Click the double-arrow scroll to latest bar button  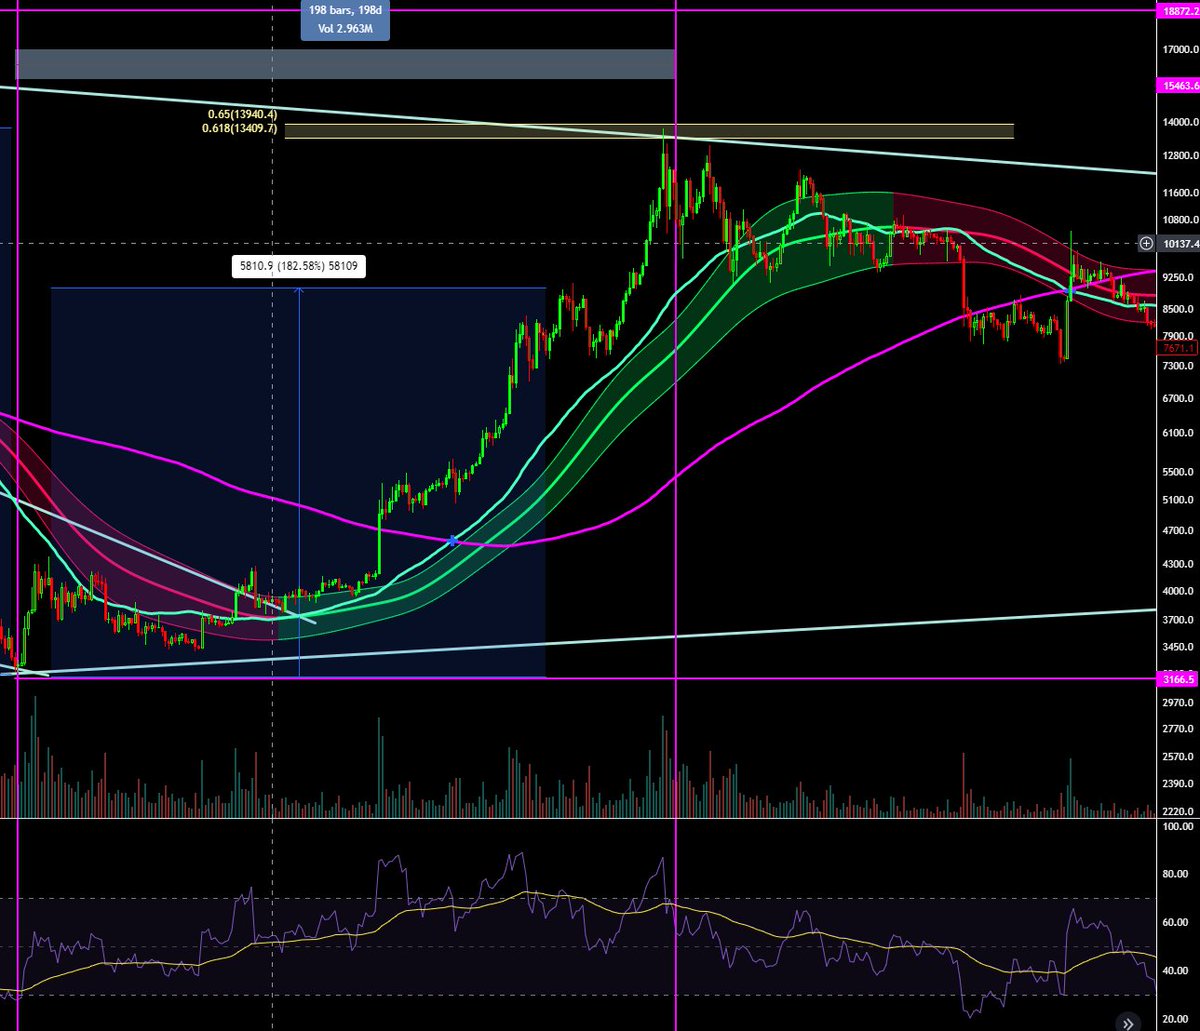coord(1127,1023)
